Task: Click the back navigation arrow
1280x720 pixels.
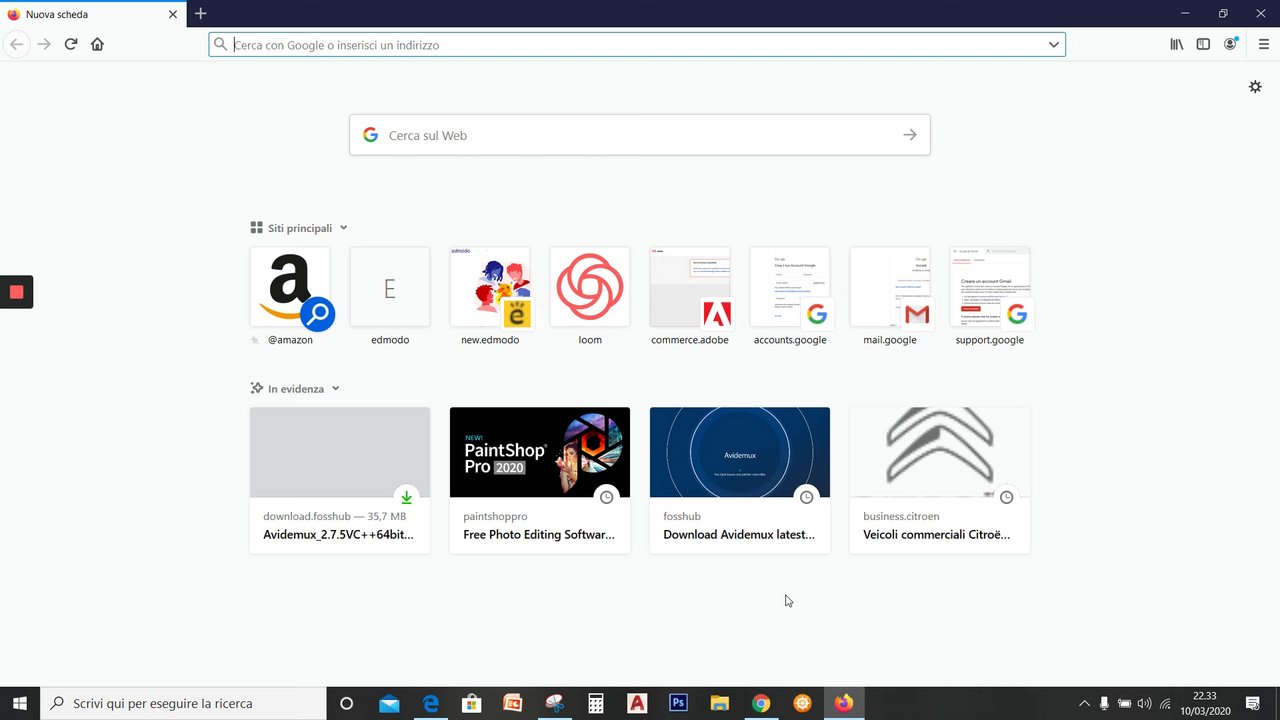Action: (x=16, y=44)
